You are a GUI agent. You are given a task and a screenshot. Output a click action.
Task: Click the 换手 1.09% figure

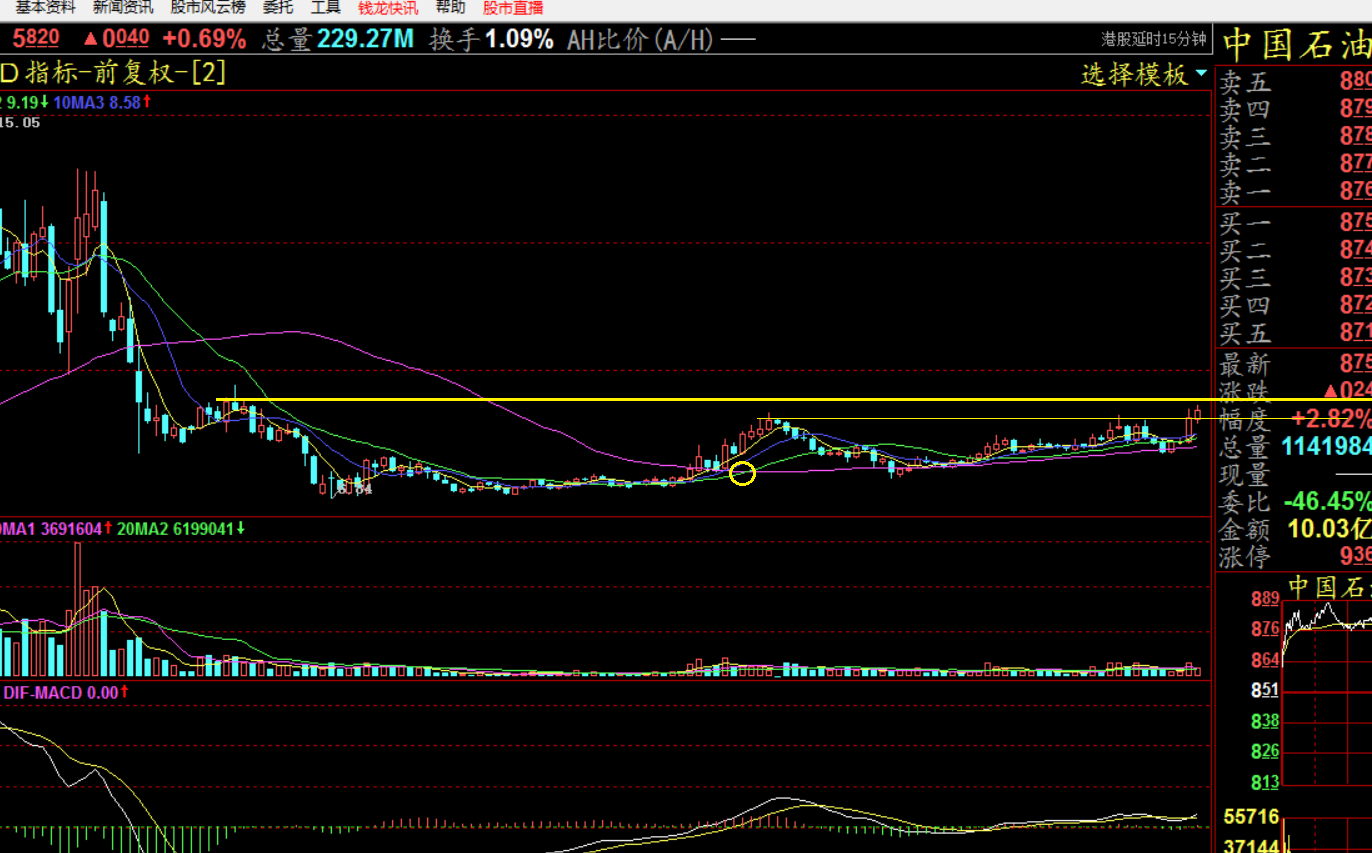pos(492,40)
